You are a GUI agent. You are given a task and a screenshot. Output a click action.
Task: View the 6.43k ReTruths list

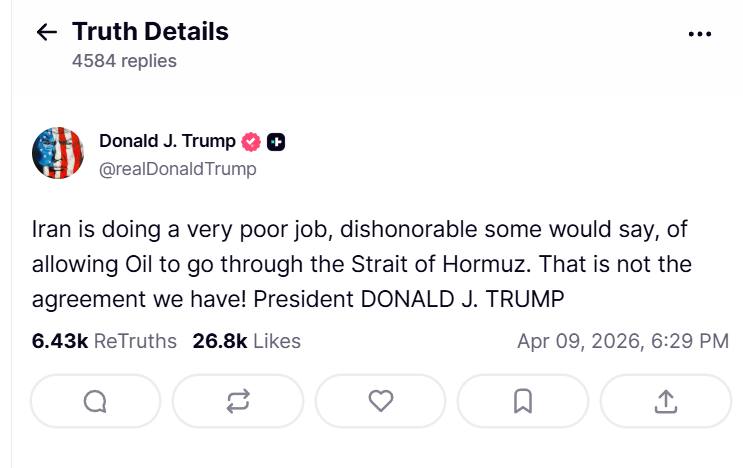click(104, 341)
